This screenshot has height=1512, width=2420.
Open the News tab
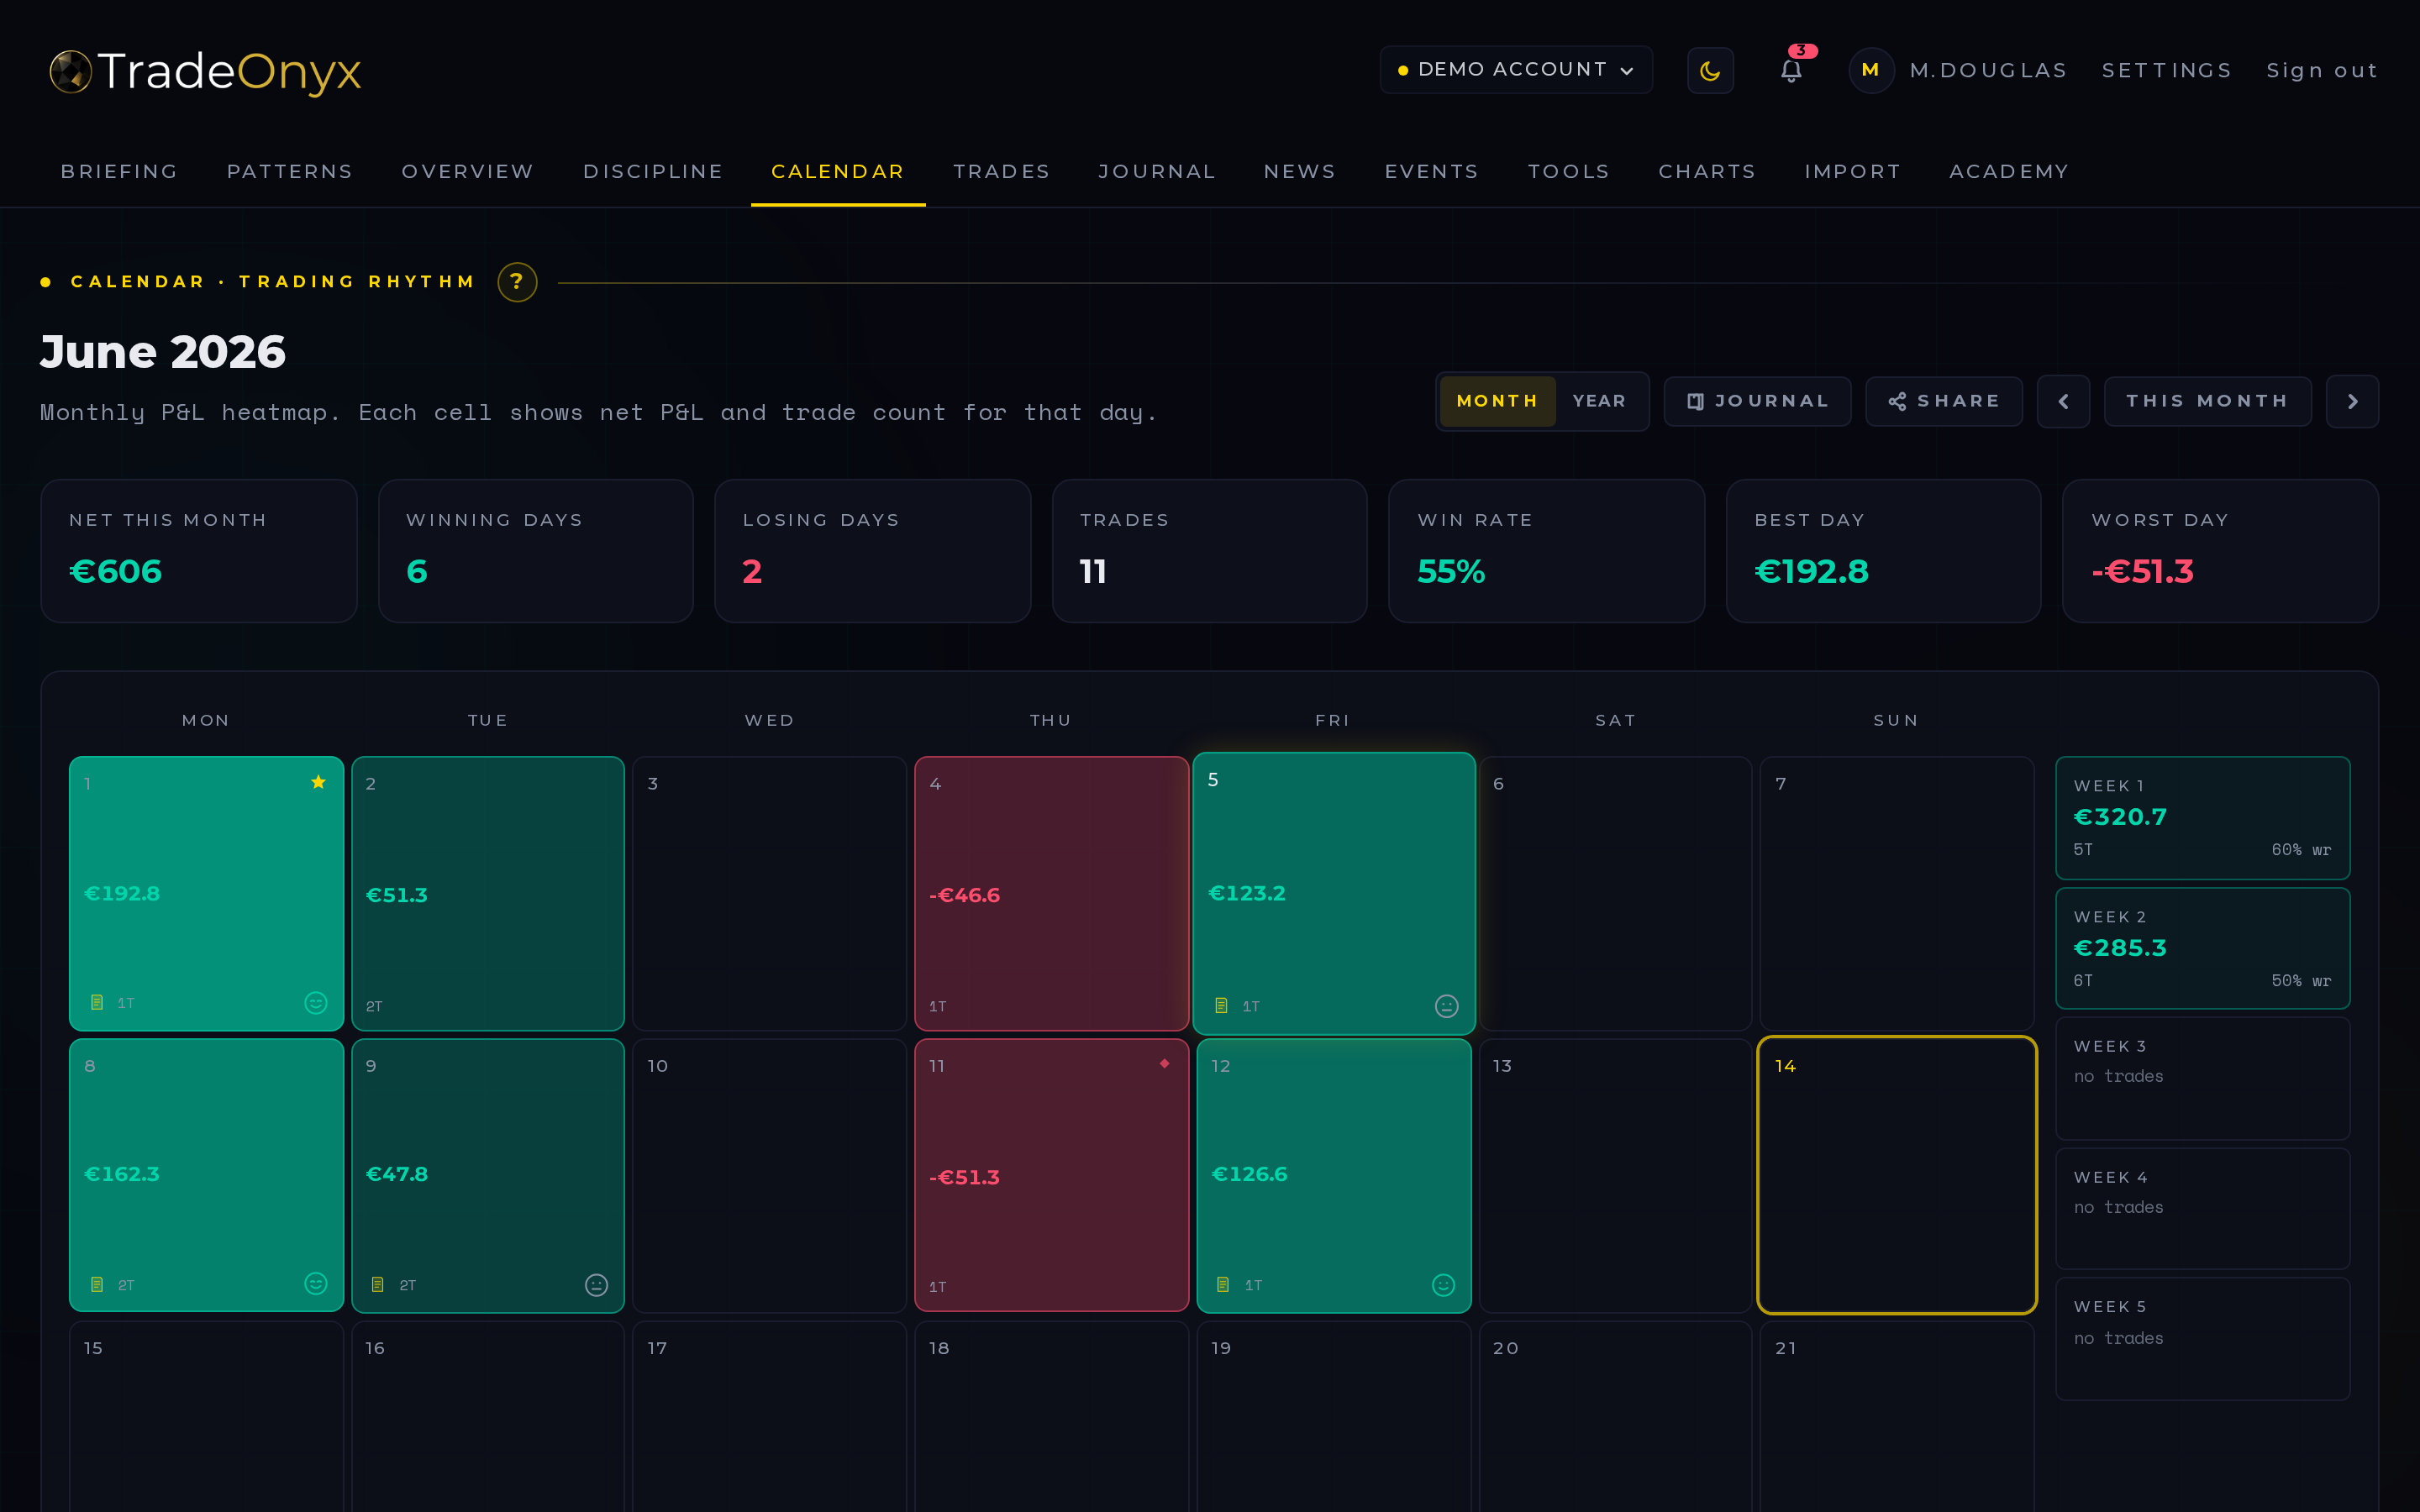pyautogui.click(x=1300, y=171)
